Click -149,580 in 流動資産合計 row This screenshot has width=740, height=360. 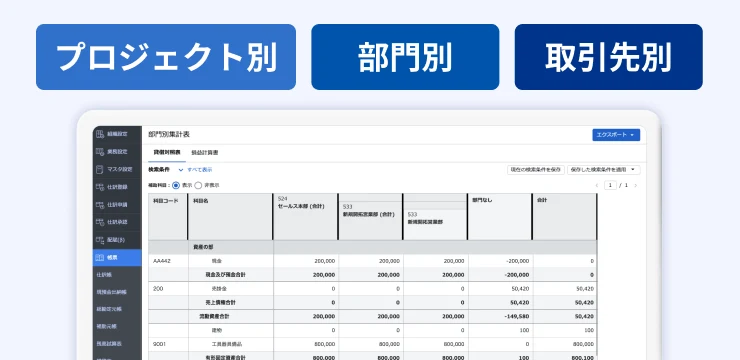(518, 317)
